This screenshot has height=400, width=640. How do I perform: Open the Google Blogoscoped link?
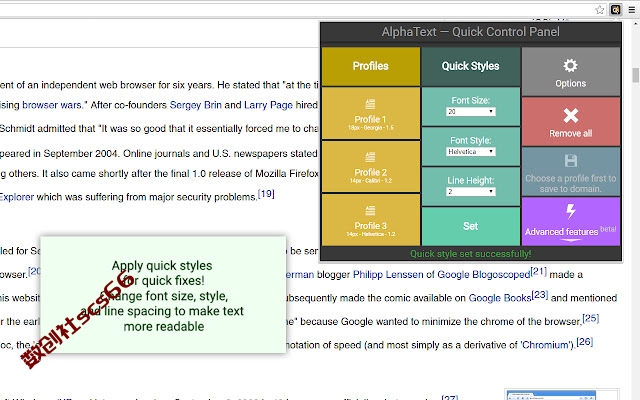pos(484,274)
